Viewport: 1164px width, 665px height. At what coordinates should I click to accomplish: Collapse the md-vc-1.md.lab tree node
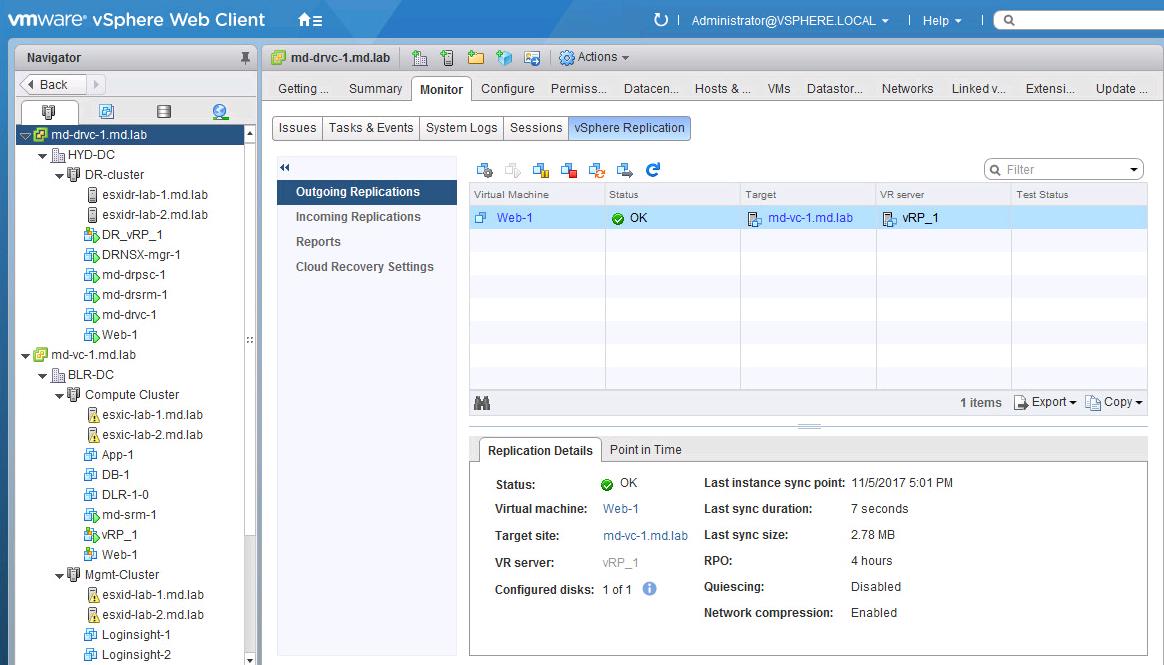pos(26,356)
